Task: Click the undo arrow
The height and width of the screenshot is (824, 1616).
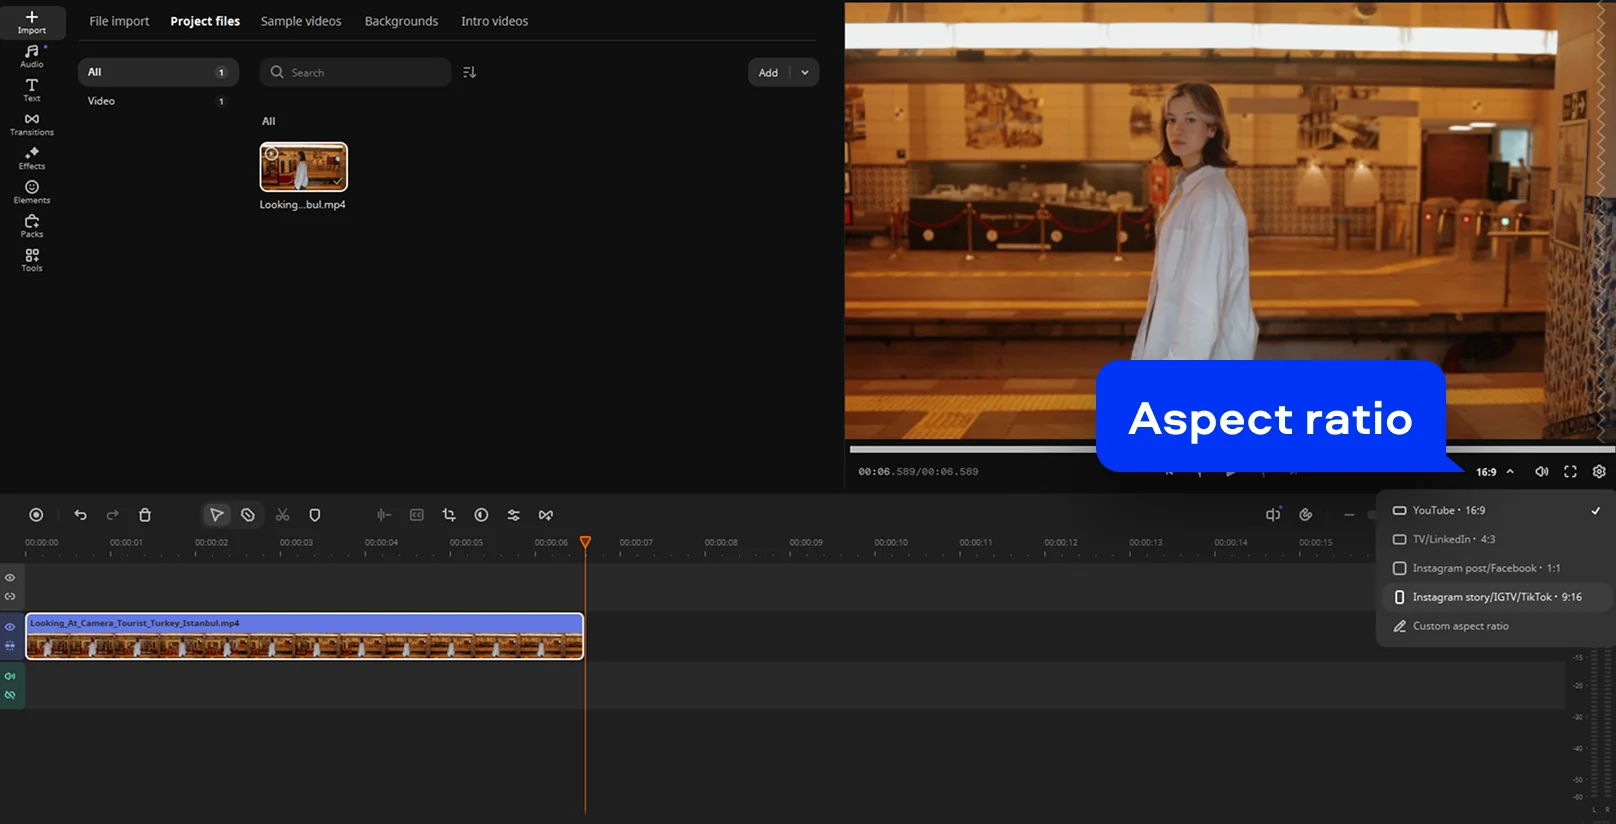Action: pyautogui.click(x=81, y=515)
